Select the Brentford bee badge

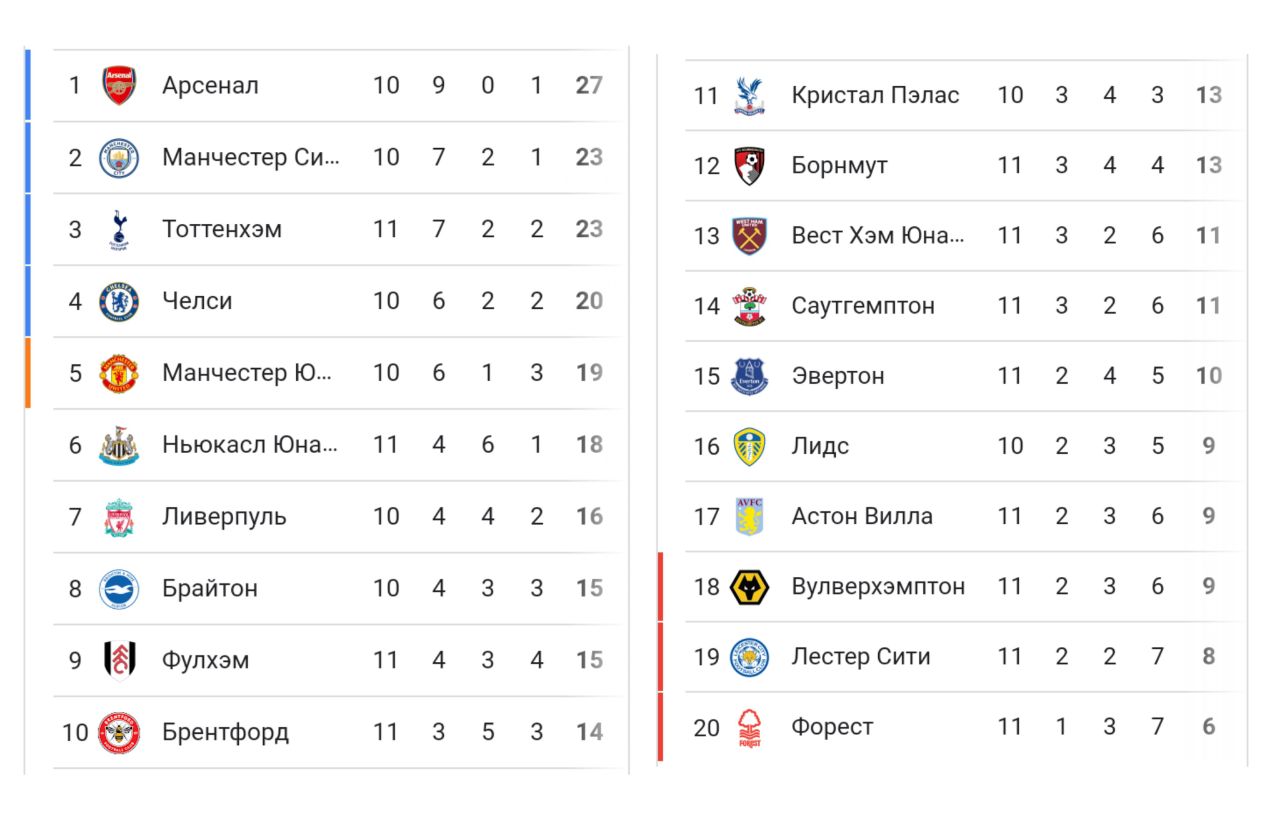pyautogui.click(x=120, y=733)
